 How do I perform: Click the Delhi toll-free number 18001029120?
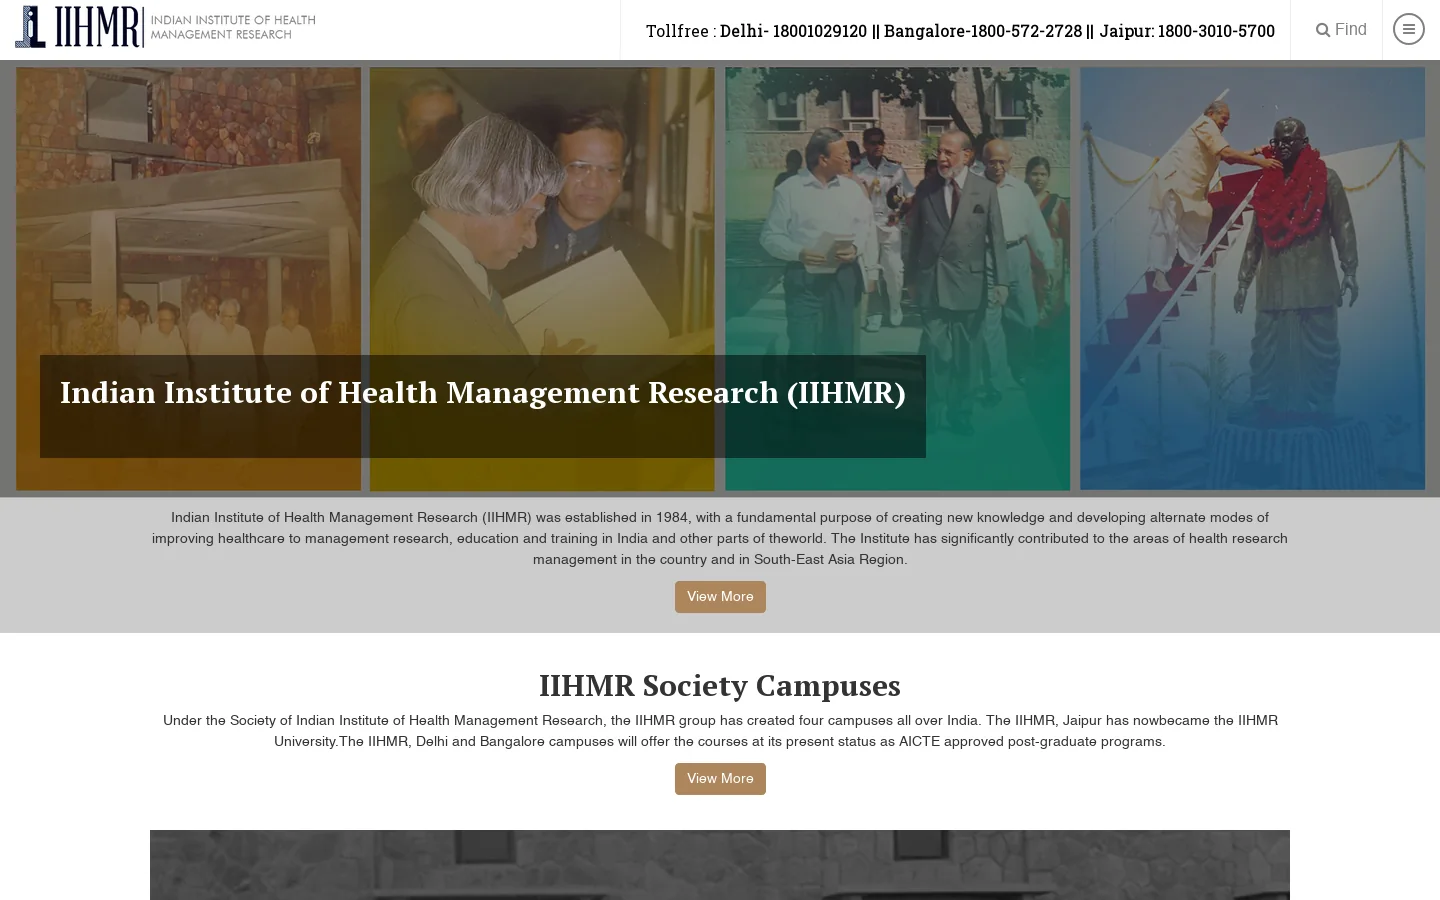[x=819, y=31]
